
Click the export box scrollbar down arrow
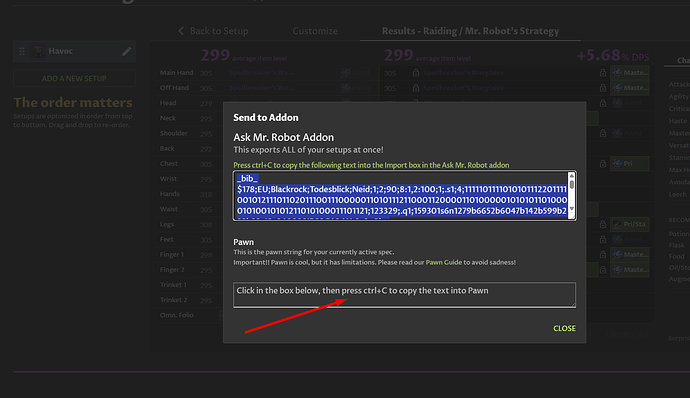coord(572,209)
